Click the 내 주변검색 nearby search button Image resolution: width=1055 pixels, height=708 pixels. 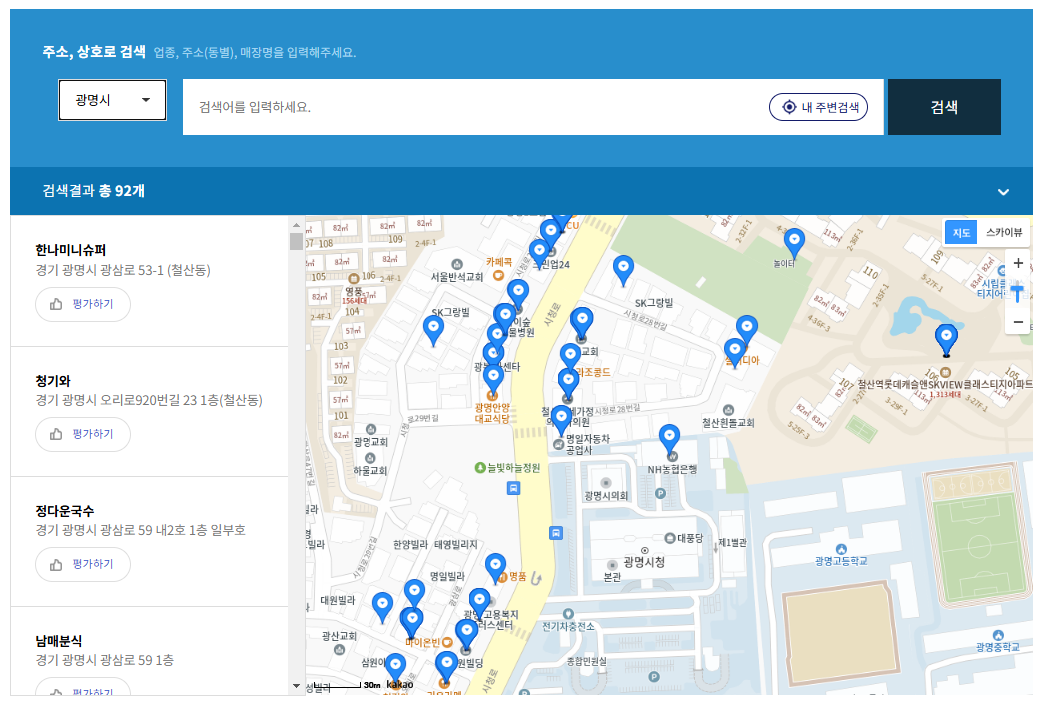click(818, 107)
